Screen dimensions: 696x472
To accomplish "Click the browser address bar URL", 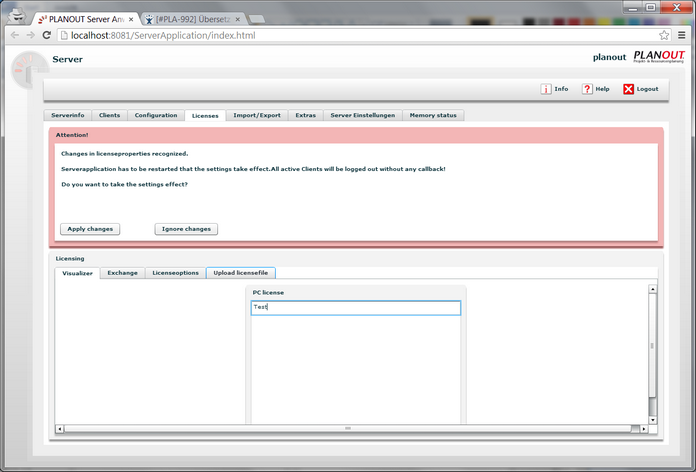I will [163, 35].
